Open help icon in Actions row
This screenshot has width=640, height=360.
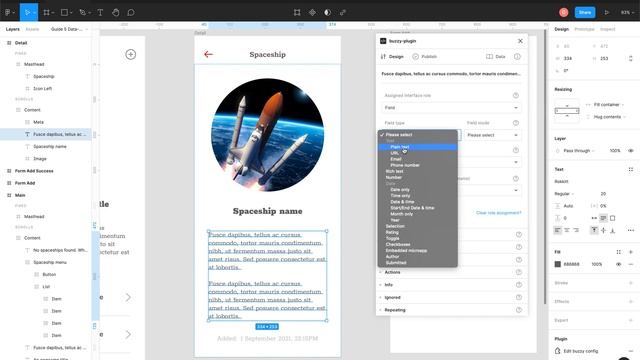(519, 272)
